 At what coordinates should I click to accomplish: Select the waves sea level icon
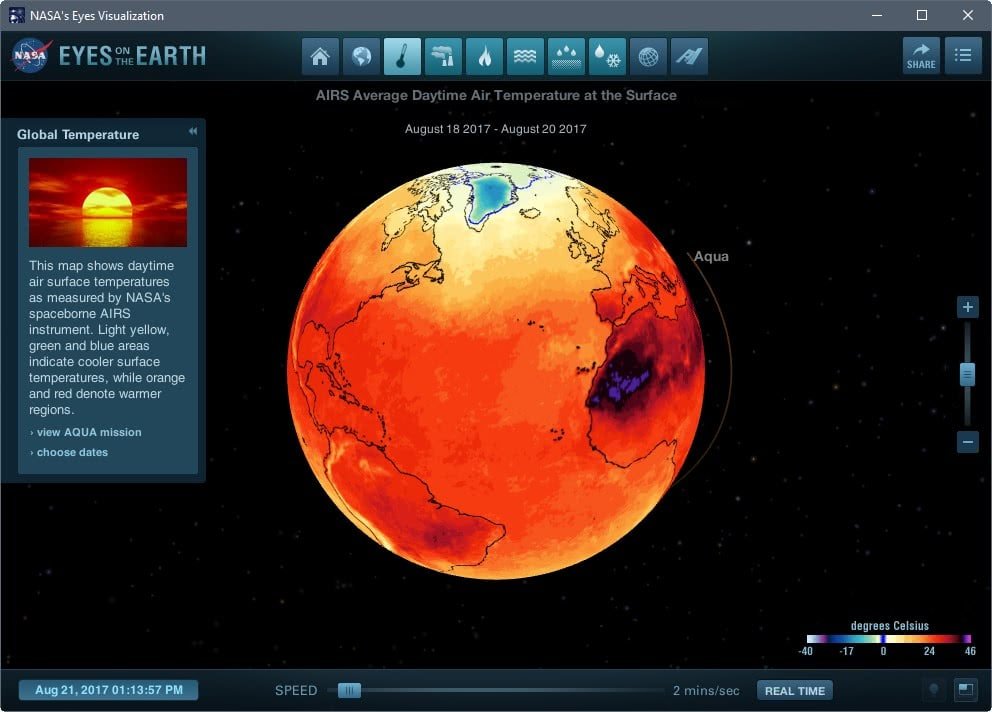click(x=525, y=56)
